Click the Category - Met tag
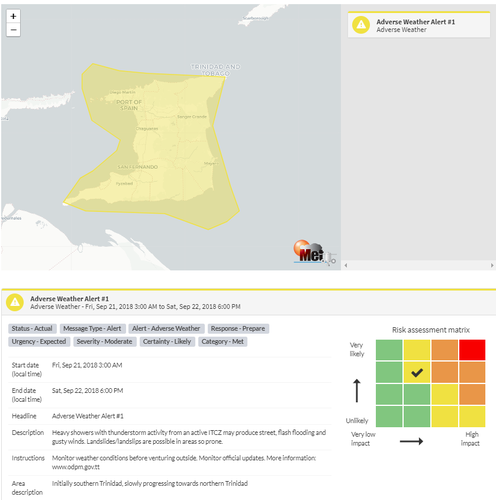Screen dimensions: 496x500 223,342
